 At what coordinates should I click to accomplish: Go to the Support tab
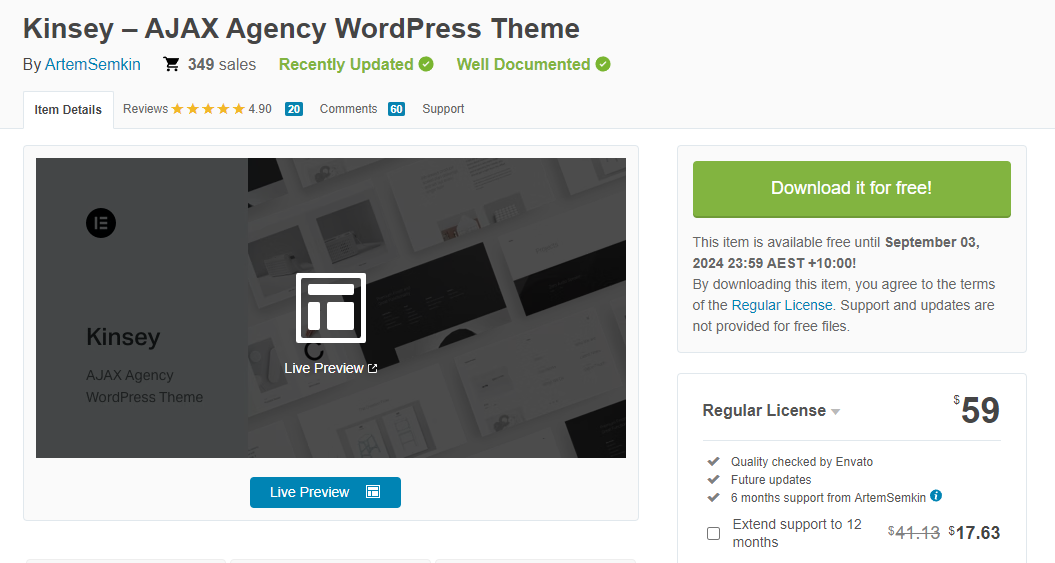coord(443,109)
